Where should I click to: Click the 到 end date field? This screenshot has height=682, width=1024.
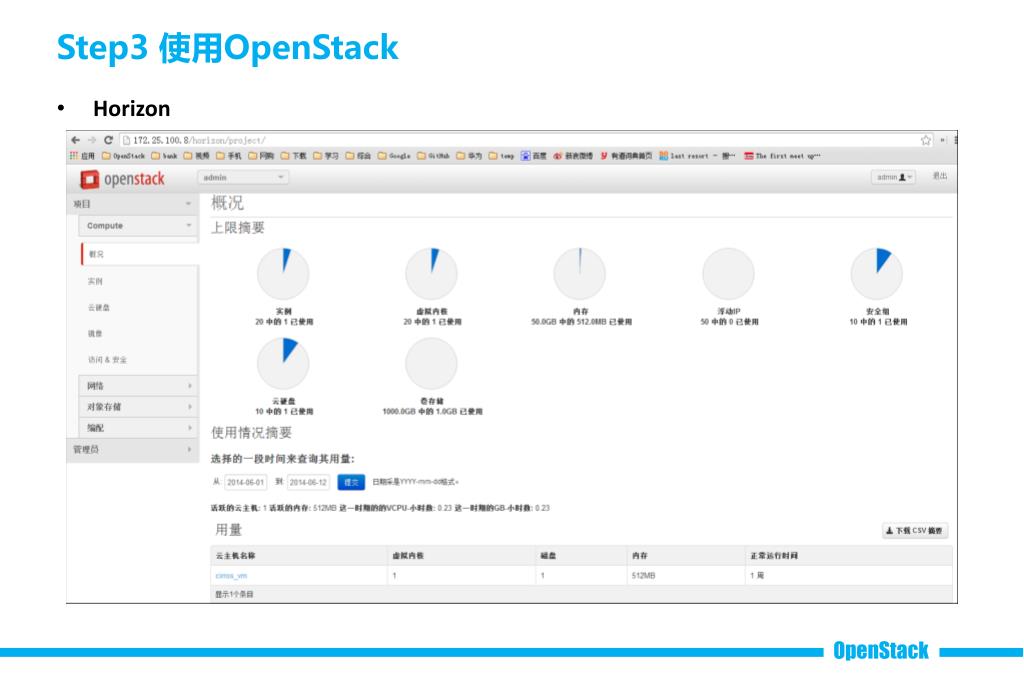tap(308, 482)
